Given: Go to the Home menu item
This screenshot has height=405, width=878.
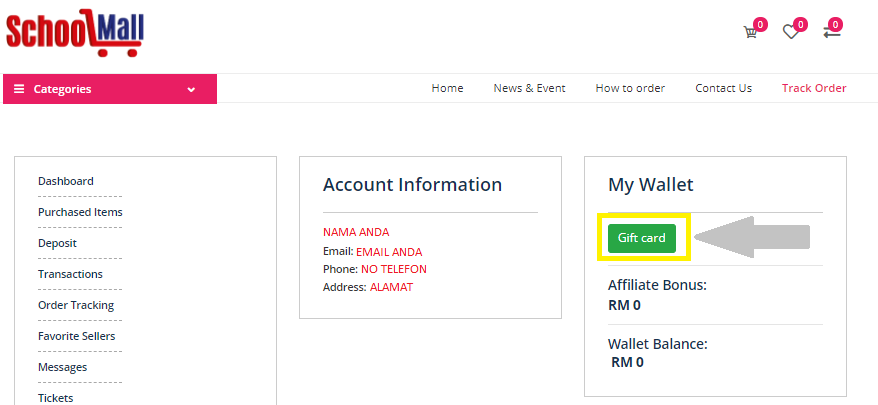Looking at the screenshot, I should (x=447, y=88).
